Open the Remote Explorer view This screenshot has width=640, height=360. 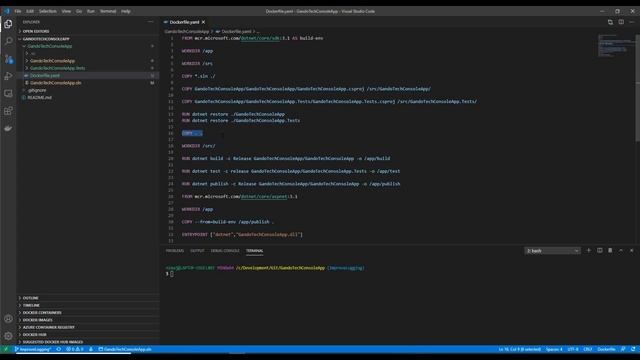point(8,93)
